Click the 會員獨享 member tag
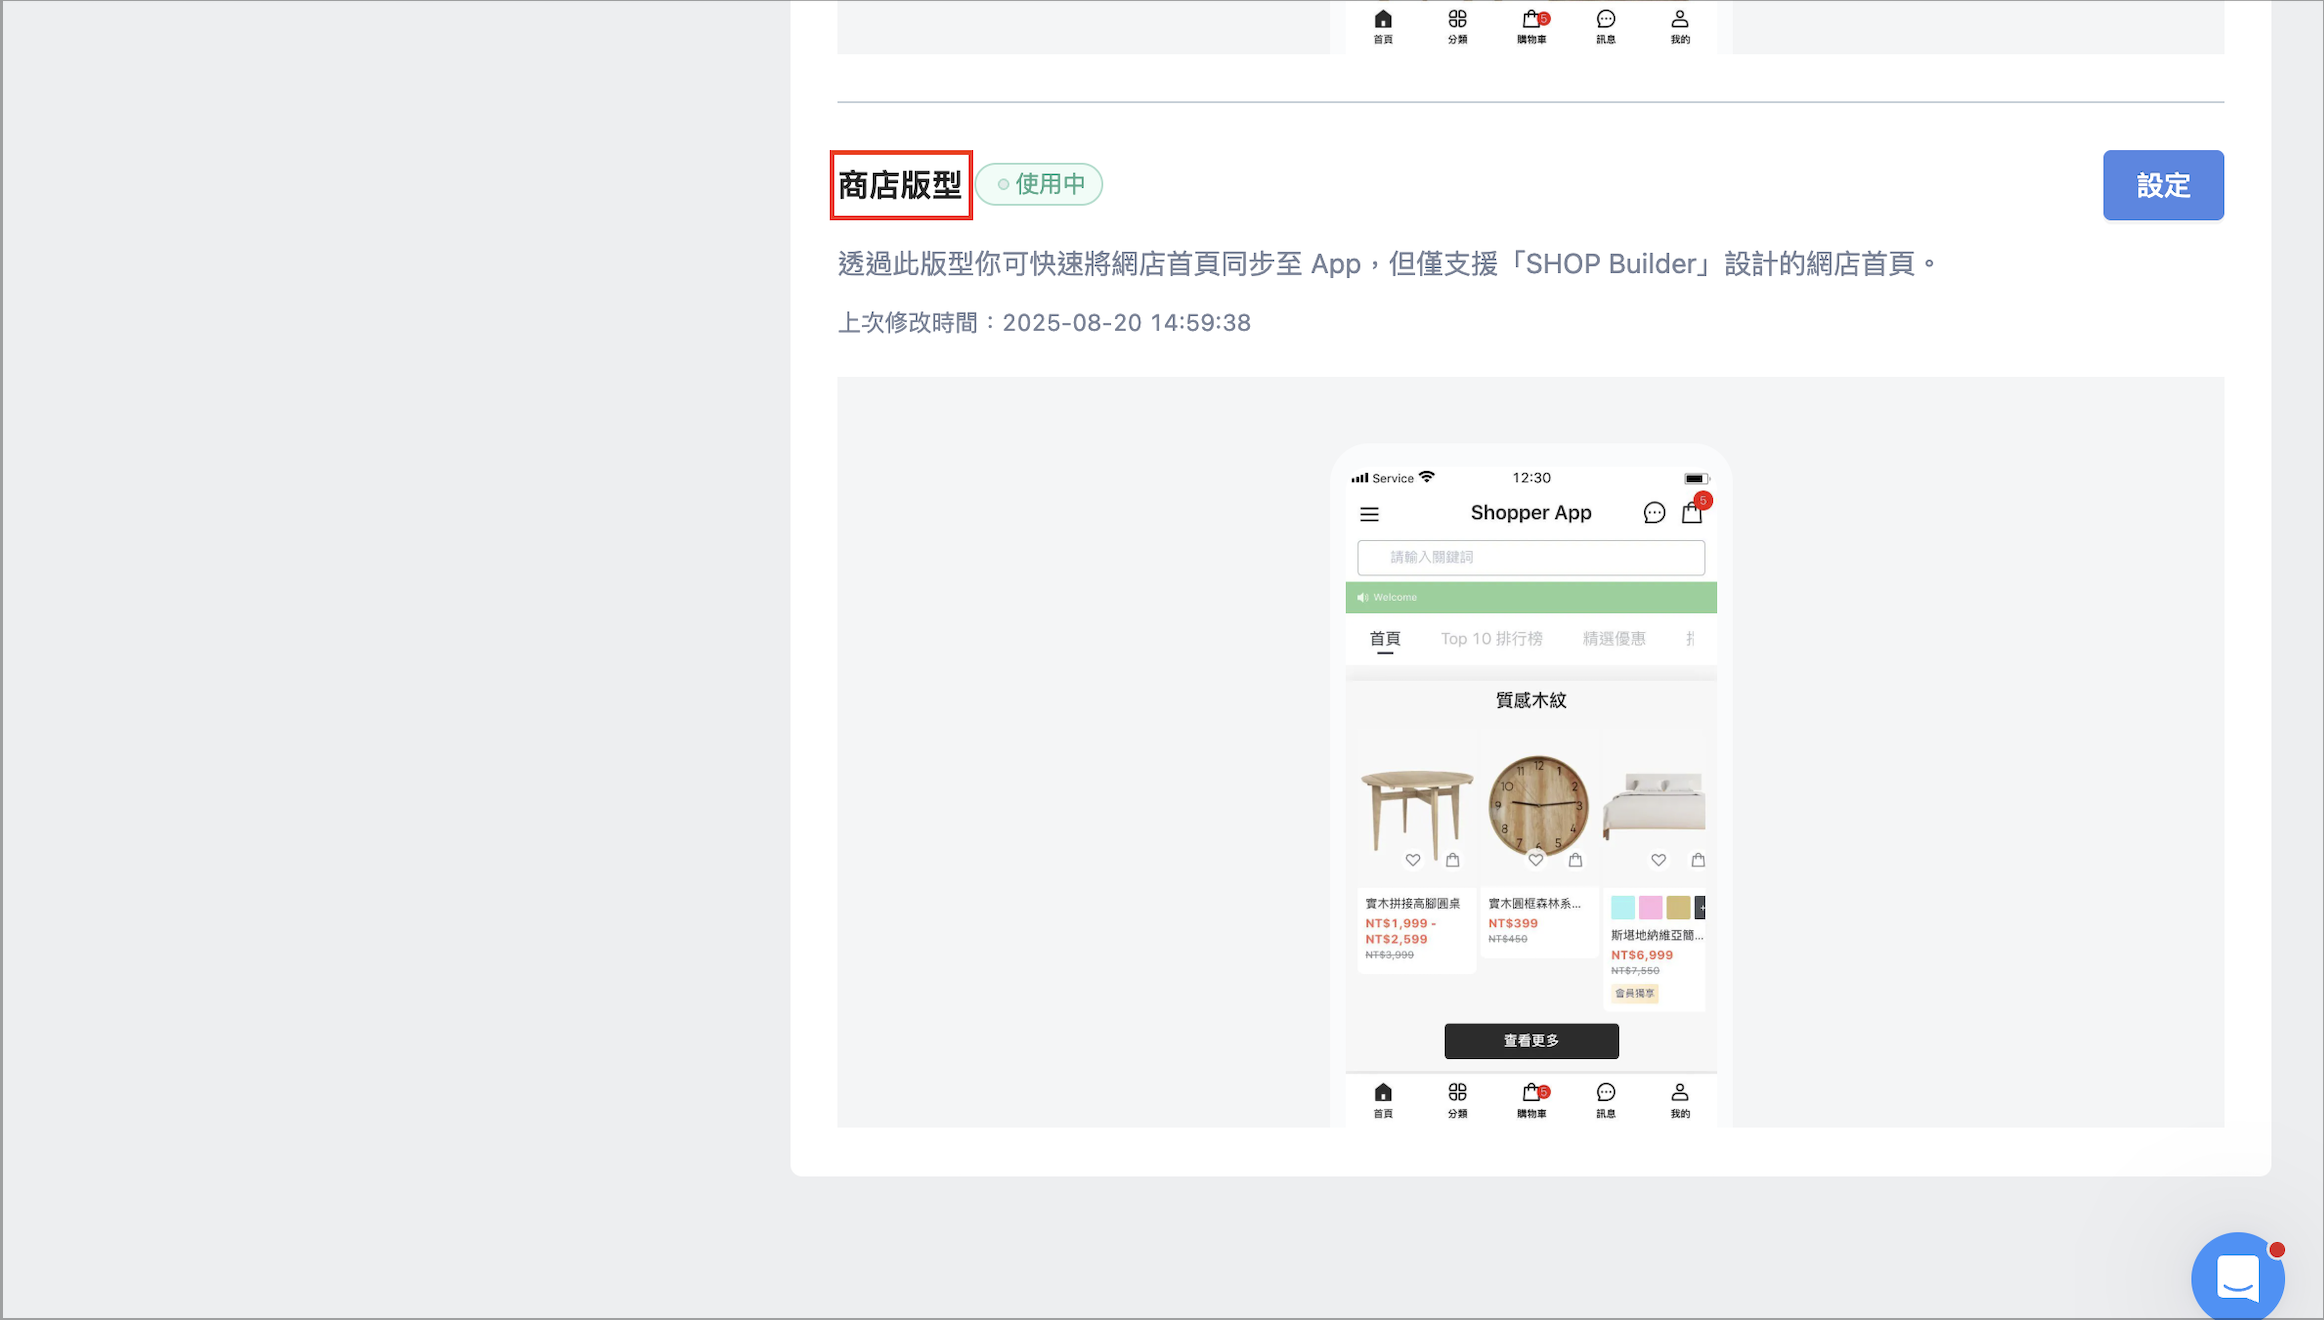This screenshot has width=2324, height=1320. (x=1635, y=993)
